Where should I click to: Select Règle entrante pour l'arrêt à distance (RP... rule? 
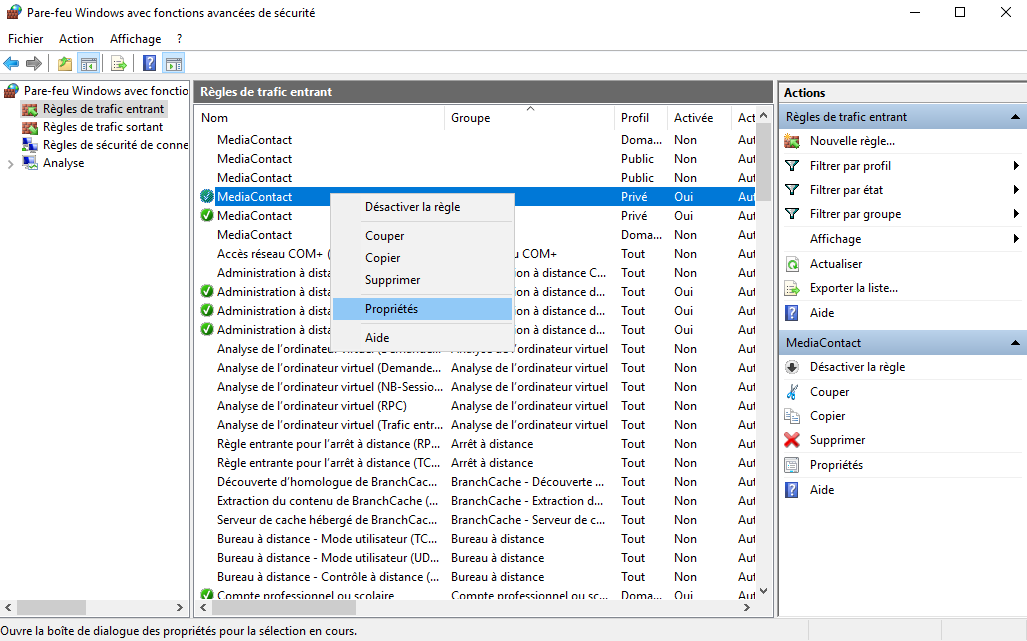(x=329, y=444)
